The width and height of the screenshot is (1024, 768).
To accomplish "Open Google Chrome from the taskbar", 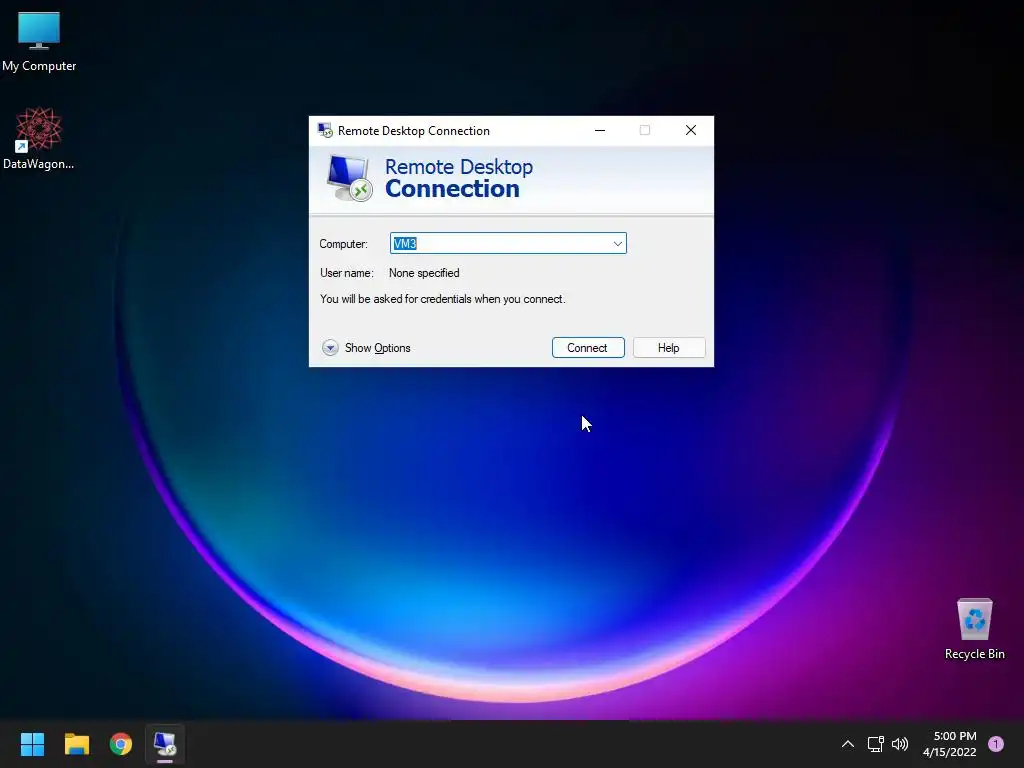I will tap(121, 744).
